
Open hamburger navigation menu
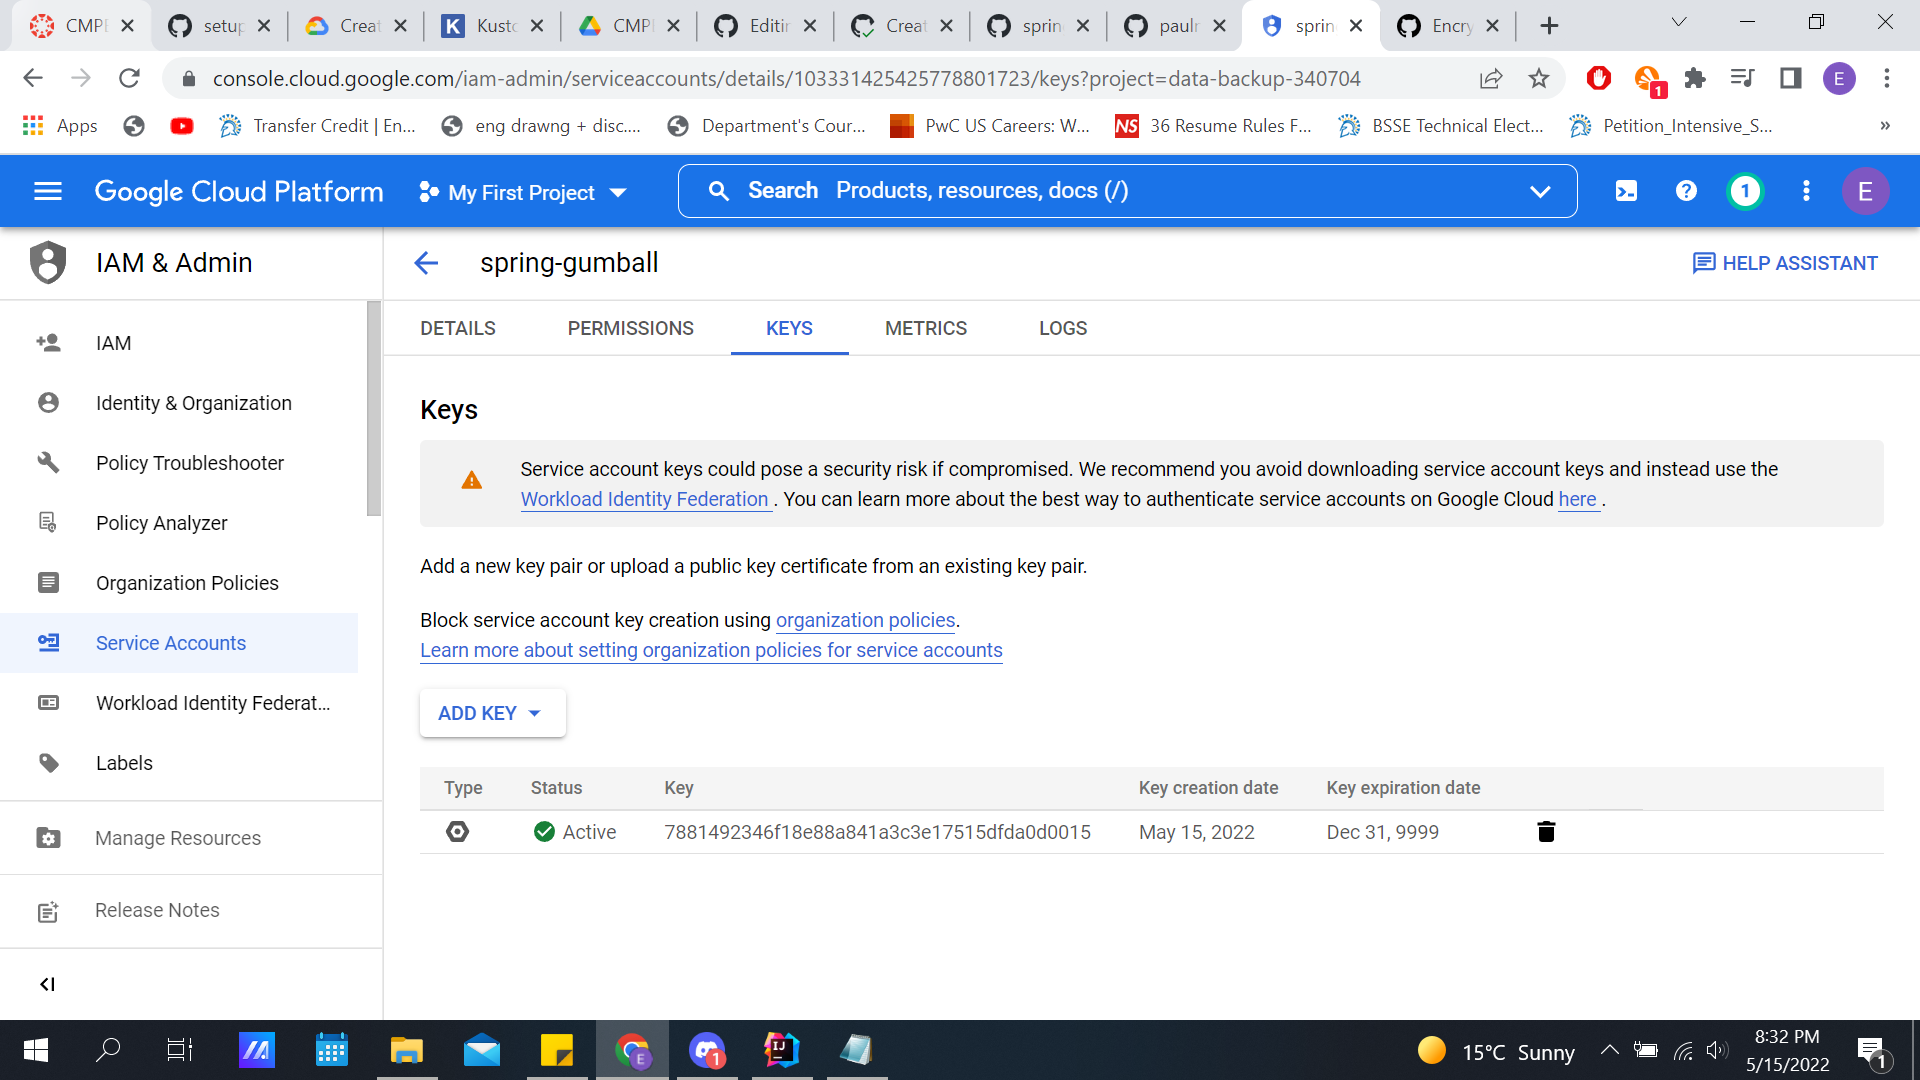click(48, 191)
